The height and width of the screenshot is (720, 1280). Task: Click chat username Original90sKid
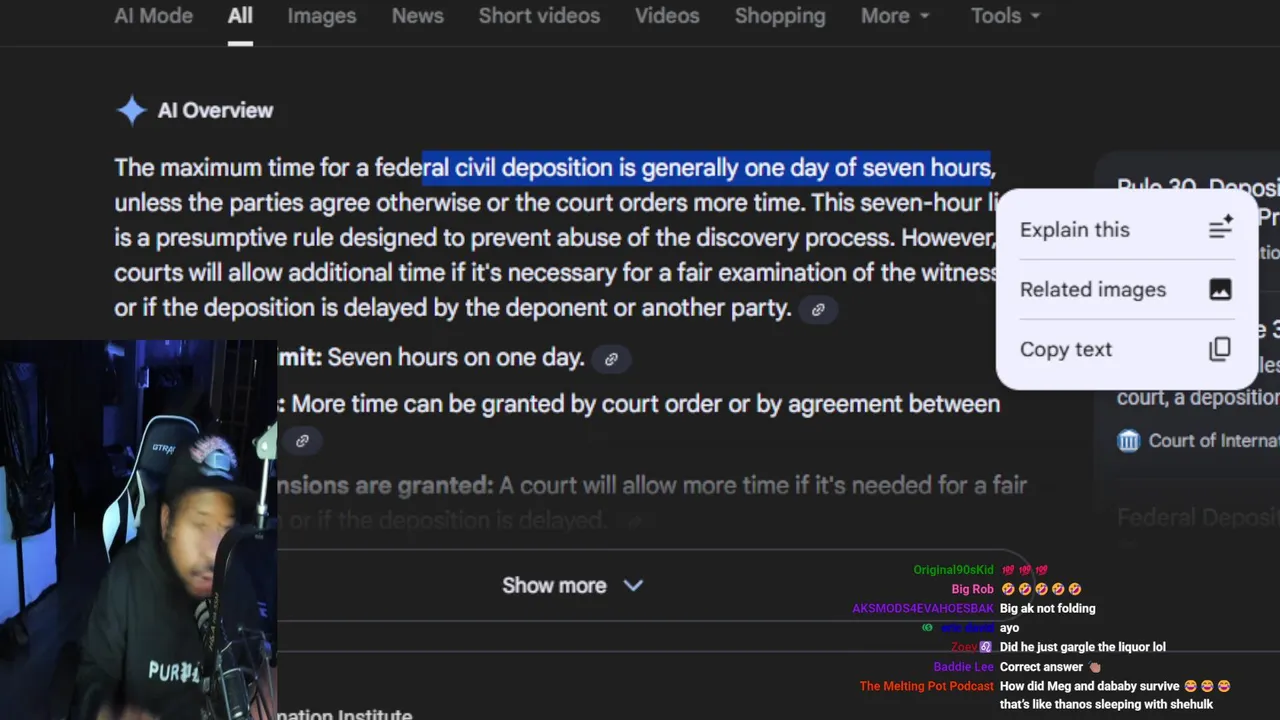click(953, 570)
